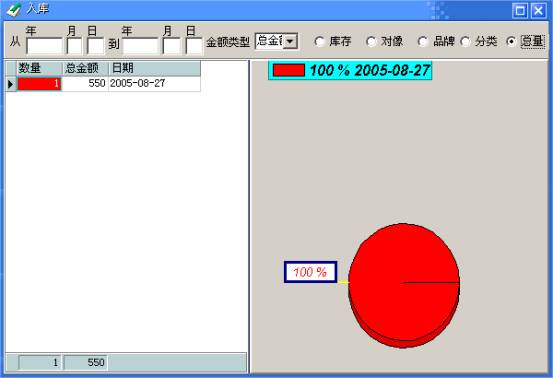The height and width of the screenshot is (378, 553).
Task: Click the 100 % label next to the pie
Action: pos(310,272)
